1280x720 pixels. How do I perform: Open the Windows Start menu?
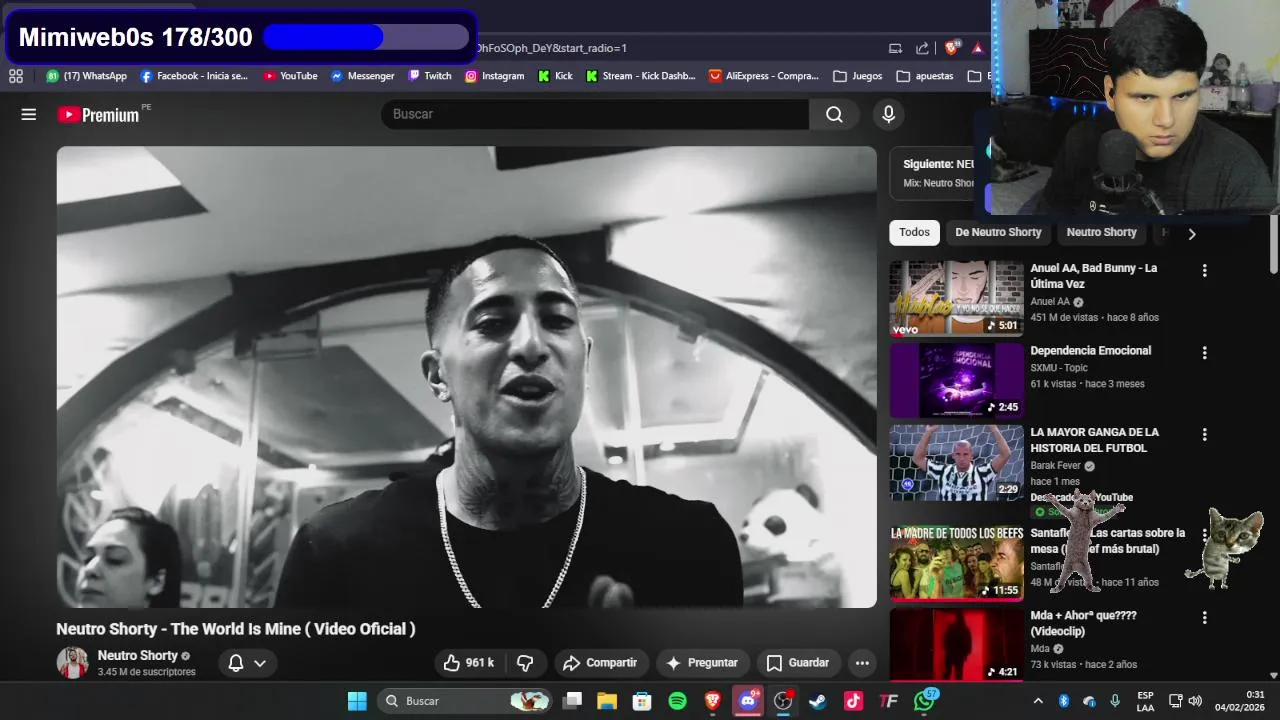(x=357, y=701)
